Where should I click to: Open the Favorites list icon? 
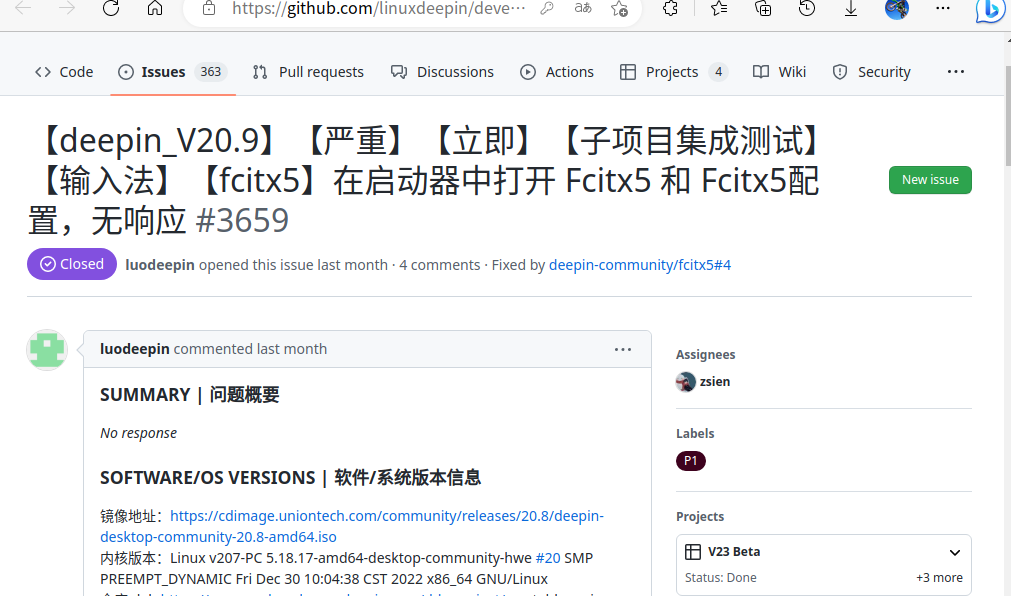point(718,10)
